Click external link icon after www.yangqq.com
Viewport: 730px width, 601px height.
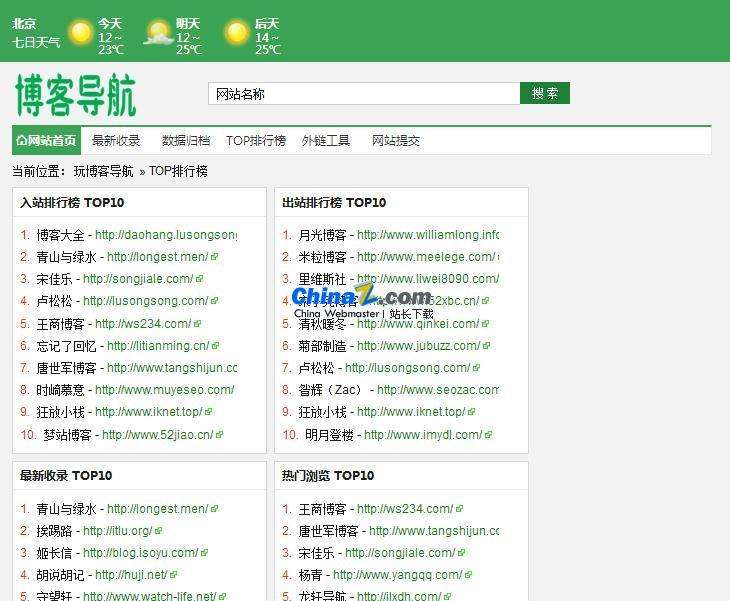pos(467,575)
